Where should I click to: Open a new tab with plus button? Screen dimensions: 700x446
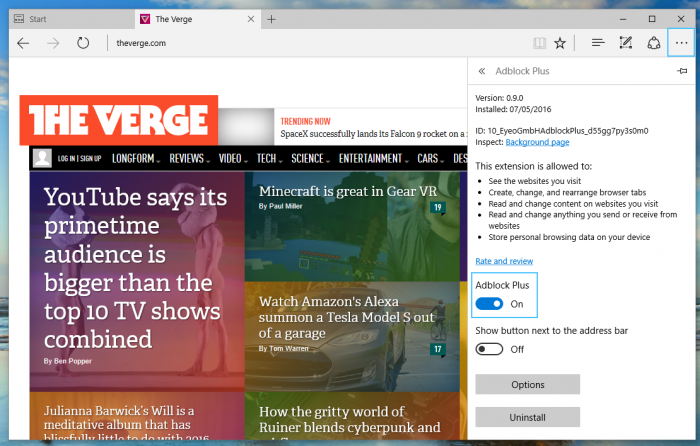[272, 19]
